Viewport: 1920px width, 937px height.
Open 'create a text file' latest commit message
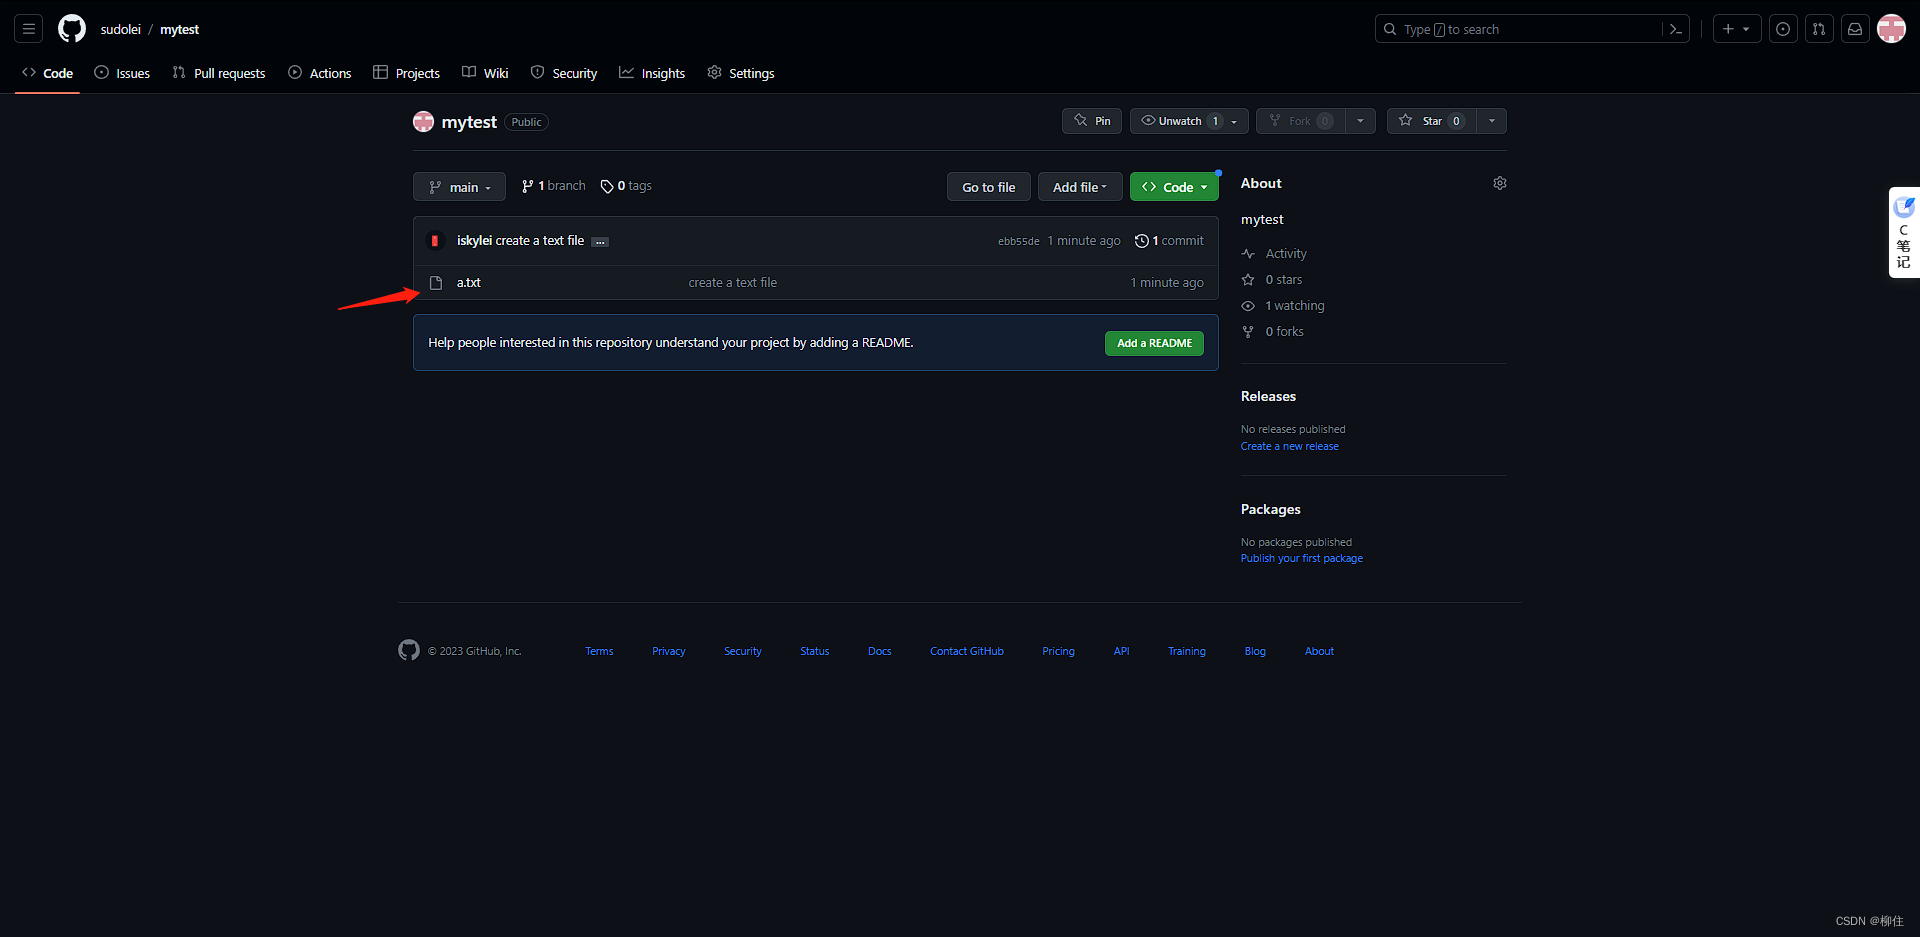540,241
